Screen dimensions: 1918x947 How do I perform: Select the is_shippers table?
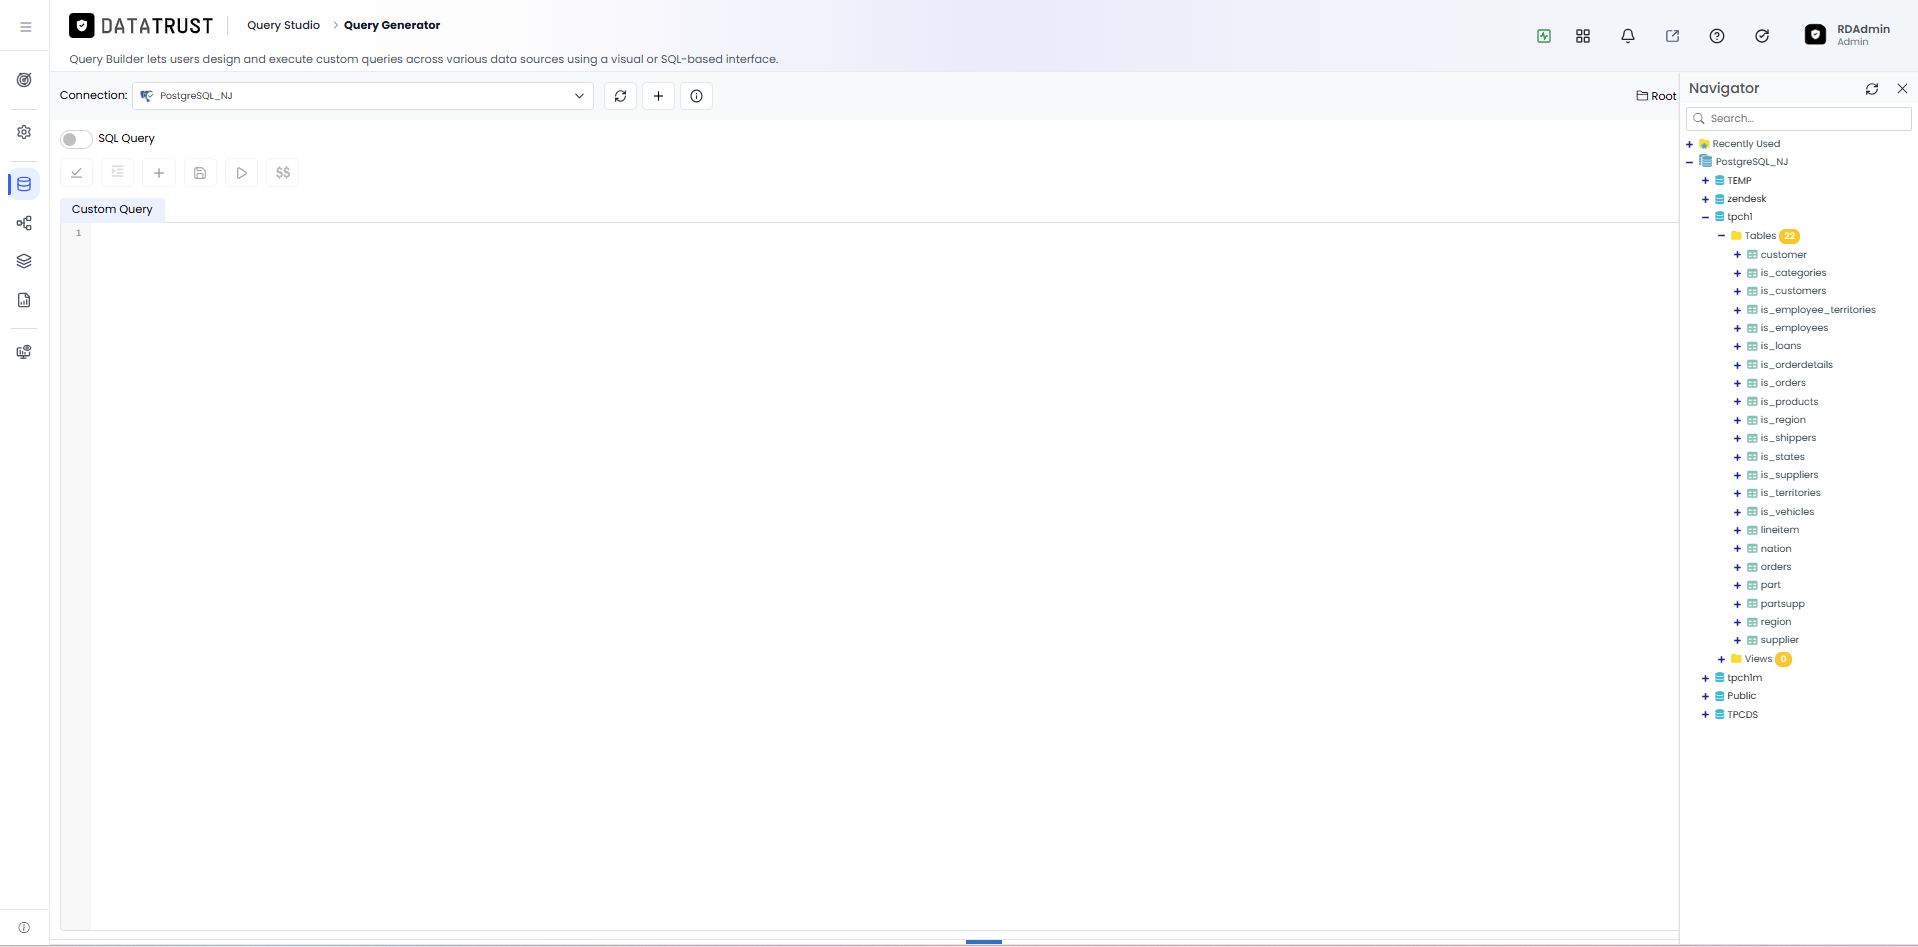(1788, 438)
